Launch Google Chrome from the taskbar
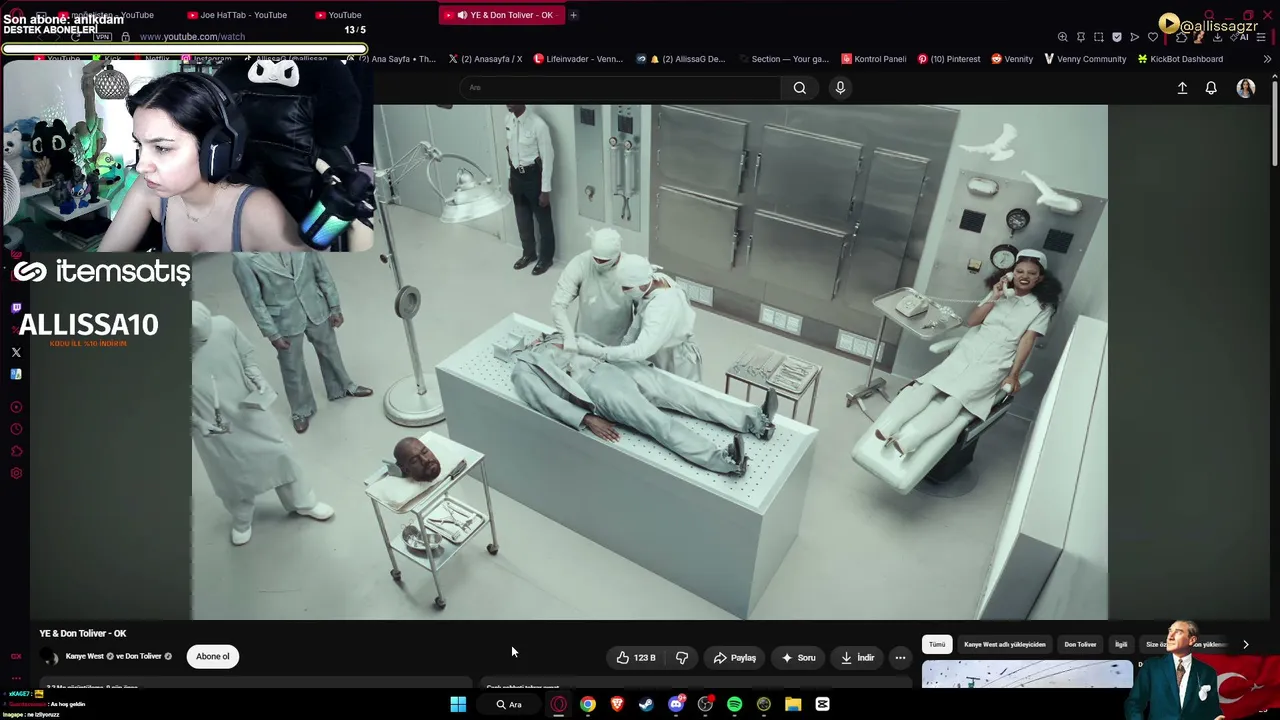 (588, 704)
